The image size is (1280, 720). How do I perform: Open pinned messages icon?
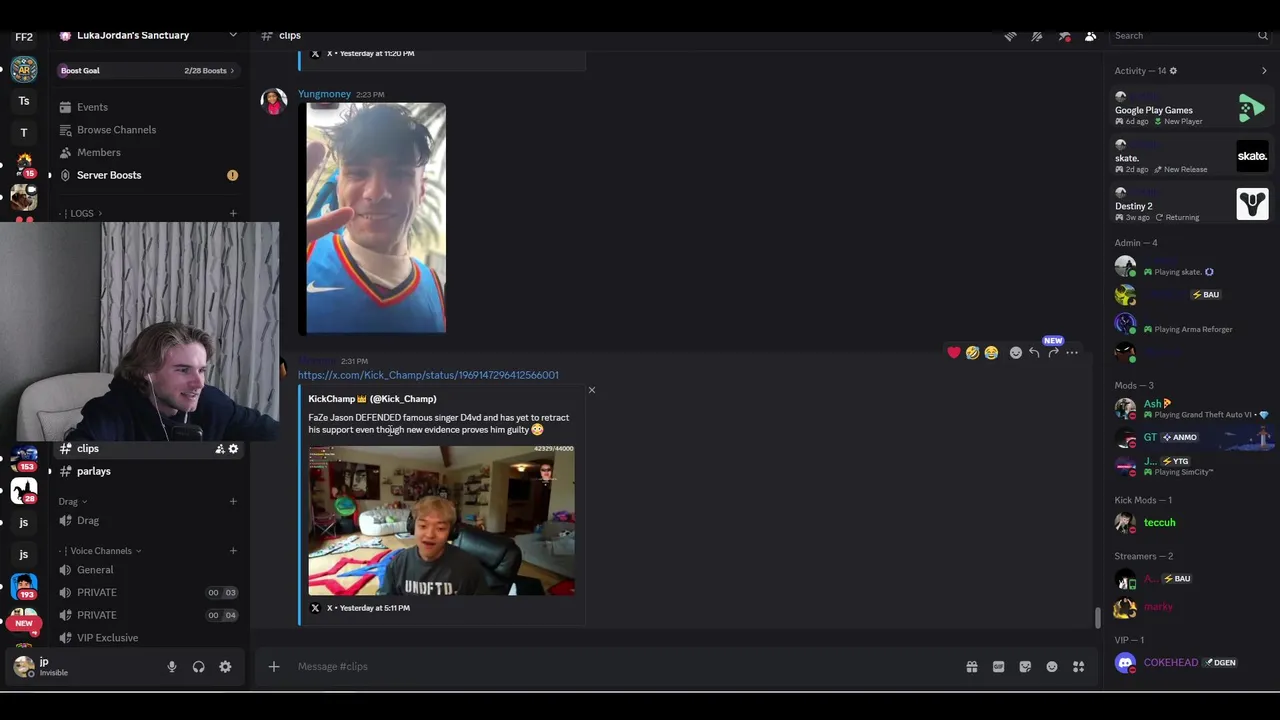(x=1064, y=36)
